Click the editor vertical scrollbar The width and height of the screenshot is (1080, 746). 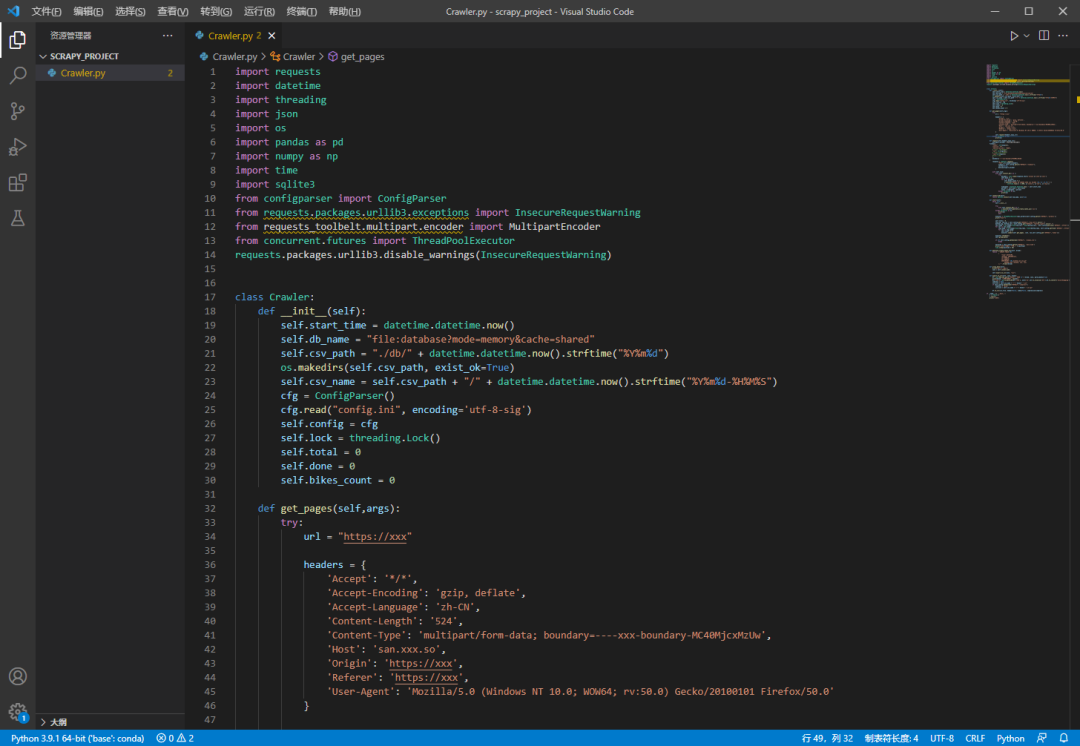pos(1075,396)
